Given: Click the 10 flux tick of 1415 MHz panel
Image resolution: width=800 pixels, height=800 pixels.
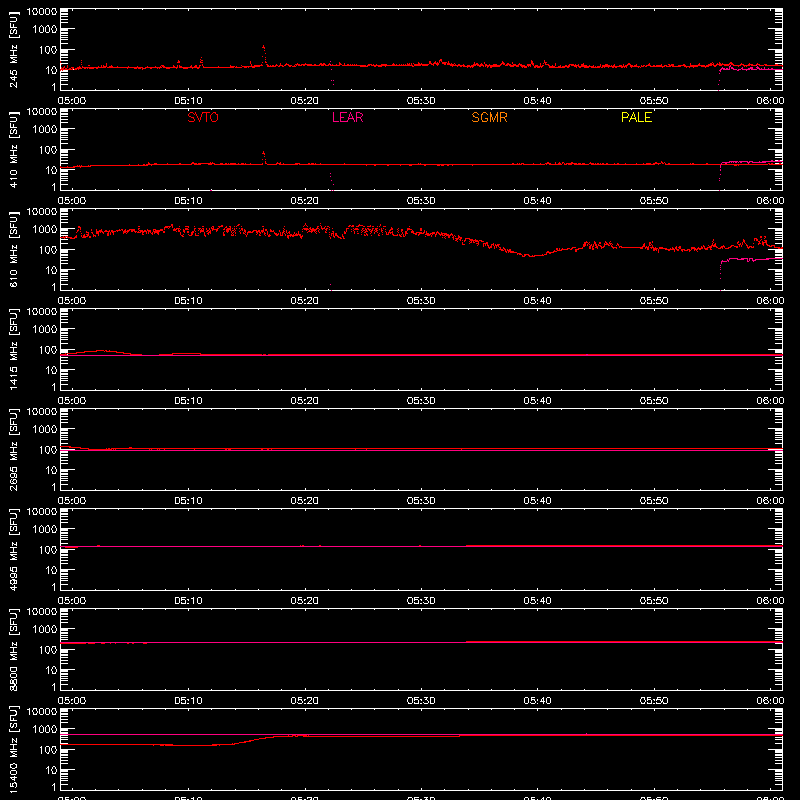Looking at the screenshot, I should 51,370.
